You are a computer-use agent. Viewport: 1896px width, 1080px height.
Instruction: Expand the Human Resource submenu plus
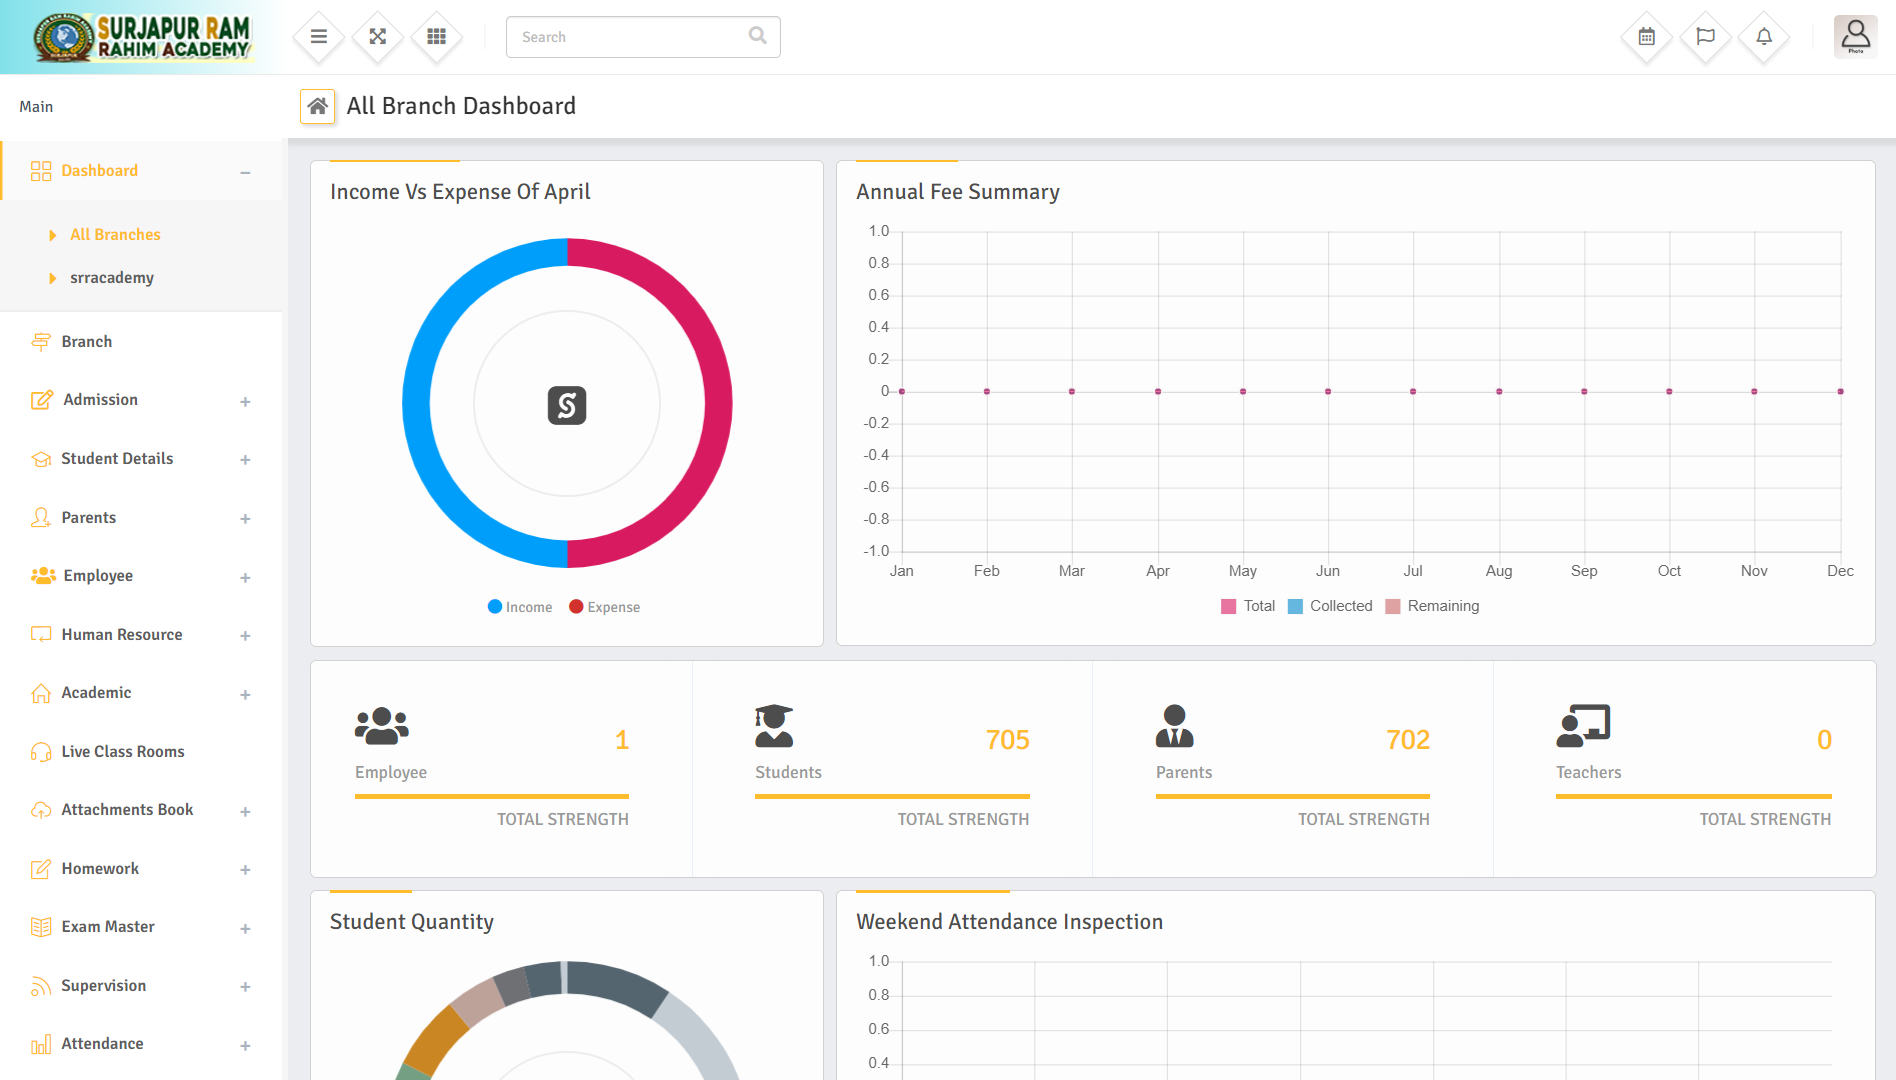click(x=245, y=636)
